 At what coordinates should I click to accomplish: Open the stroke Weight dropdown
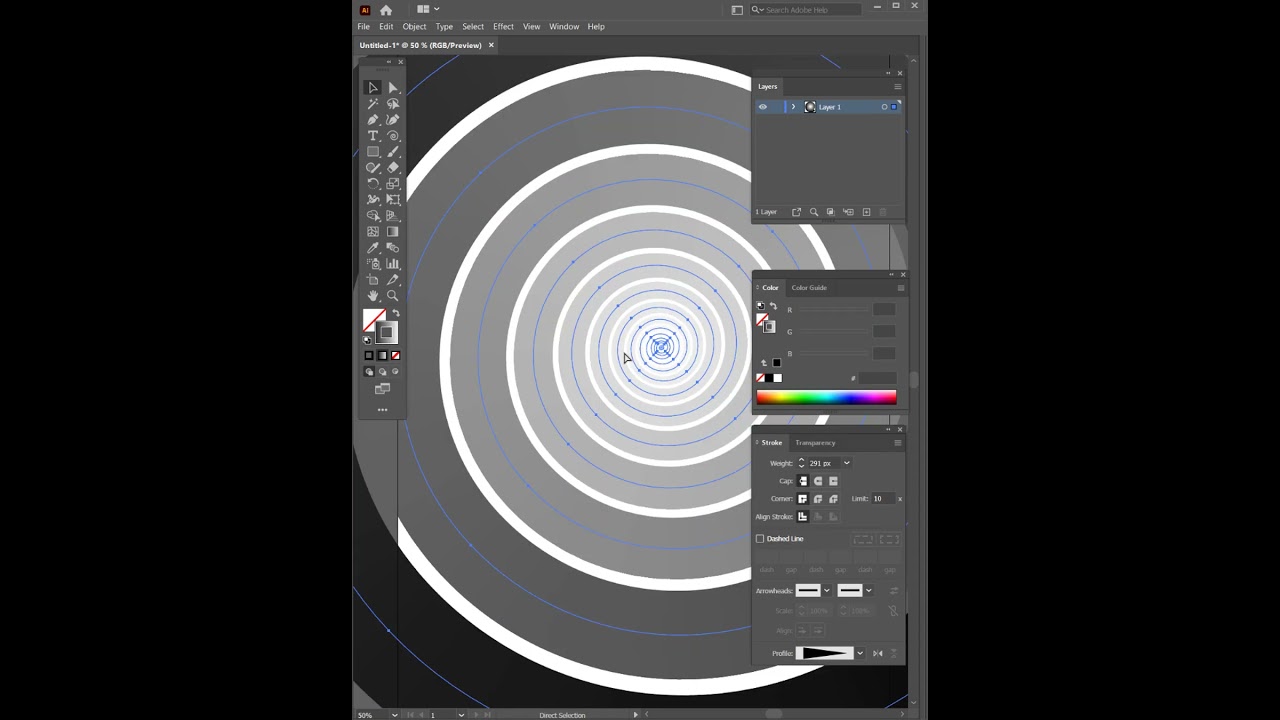click(847, 463)
